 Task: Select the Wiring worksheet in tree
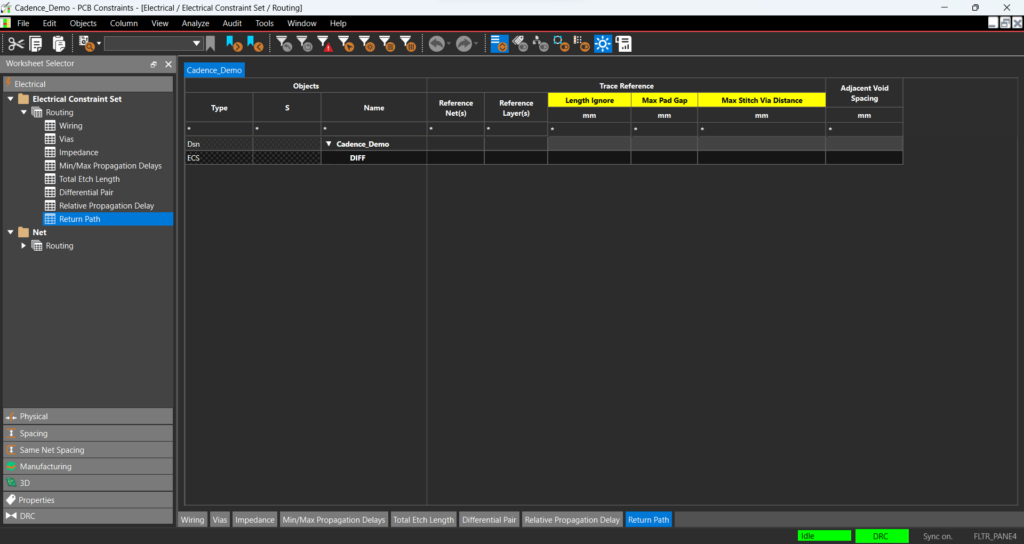71,125
